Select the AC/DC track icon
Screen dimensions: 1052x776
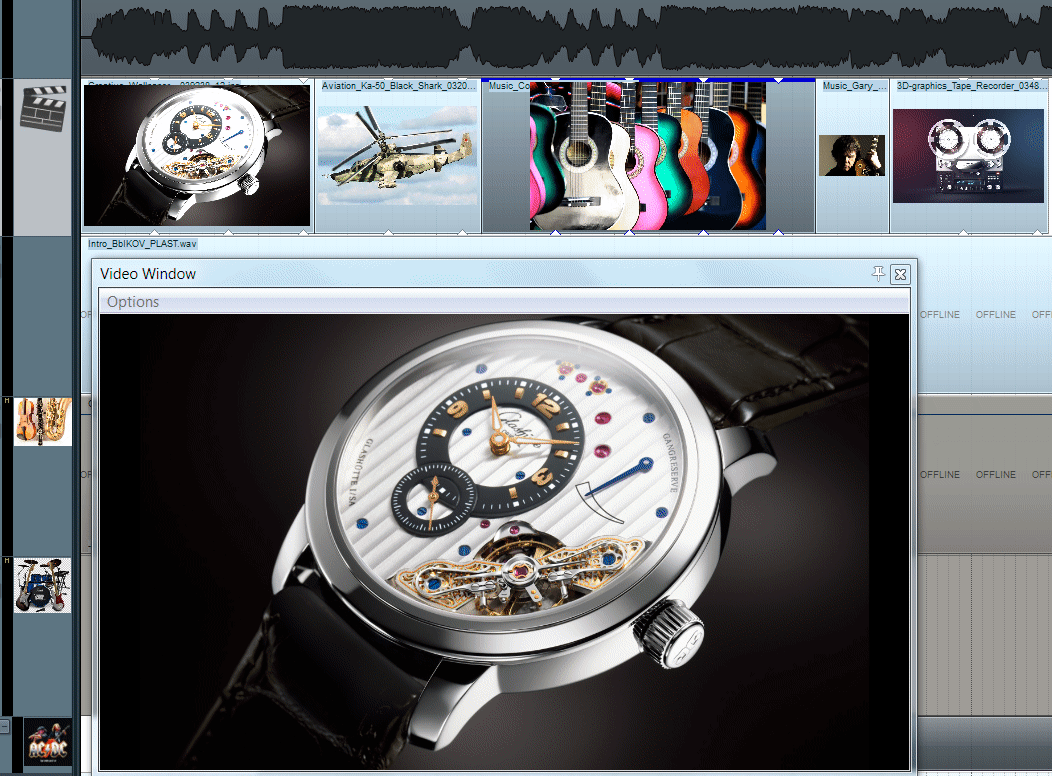coord(48,742)
